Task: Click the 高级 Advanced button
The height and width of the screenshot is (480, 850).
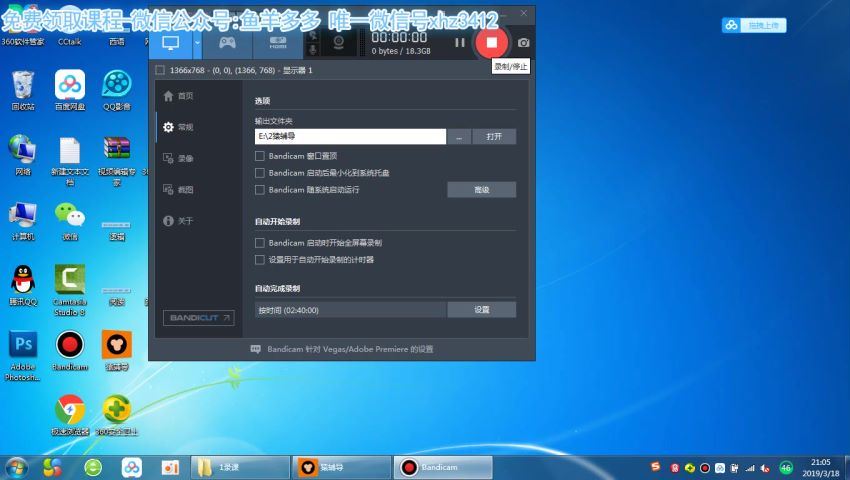Action: [481, 190]
